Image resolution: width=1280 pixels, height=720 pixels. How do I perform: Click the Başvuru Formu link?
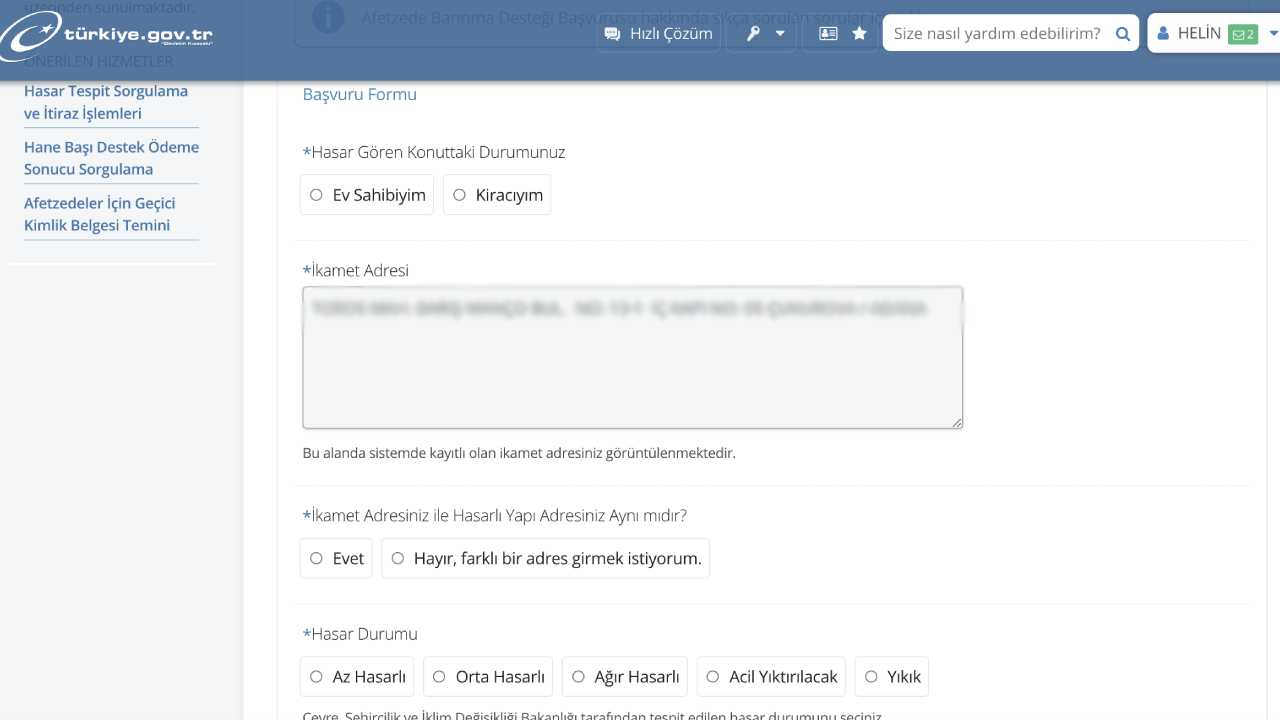coord(359,94)
